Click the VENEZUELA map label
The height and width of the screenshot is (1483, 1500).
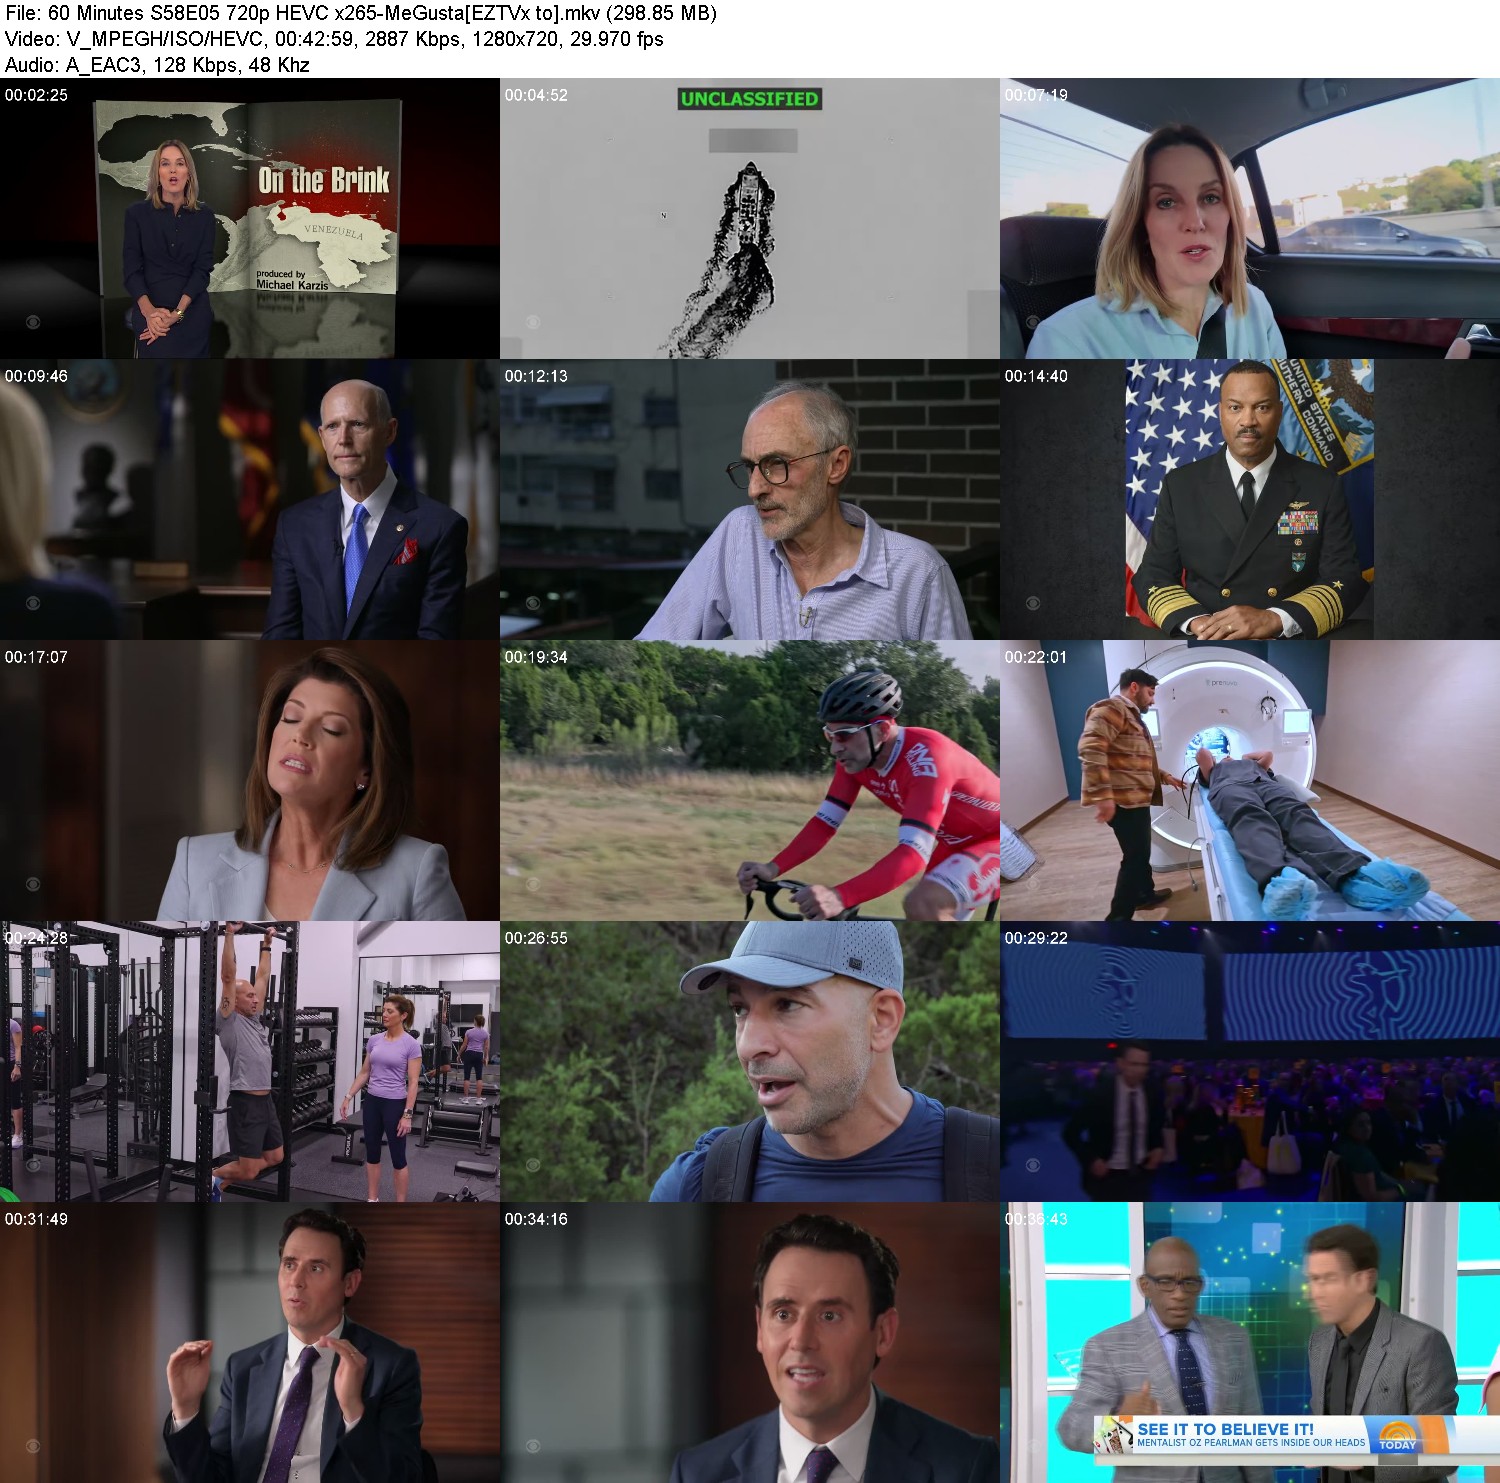(334, 231)
